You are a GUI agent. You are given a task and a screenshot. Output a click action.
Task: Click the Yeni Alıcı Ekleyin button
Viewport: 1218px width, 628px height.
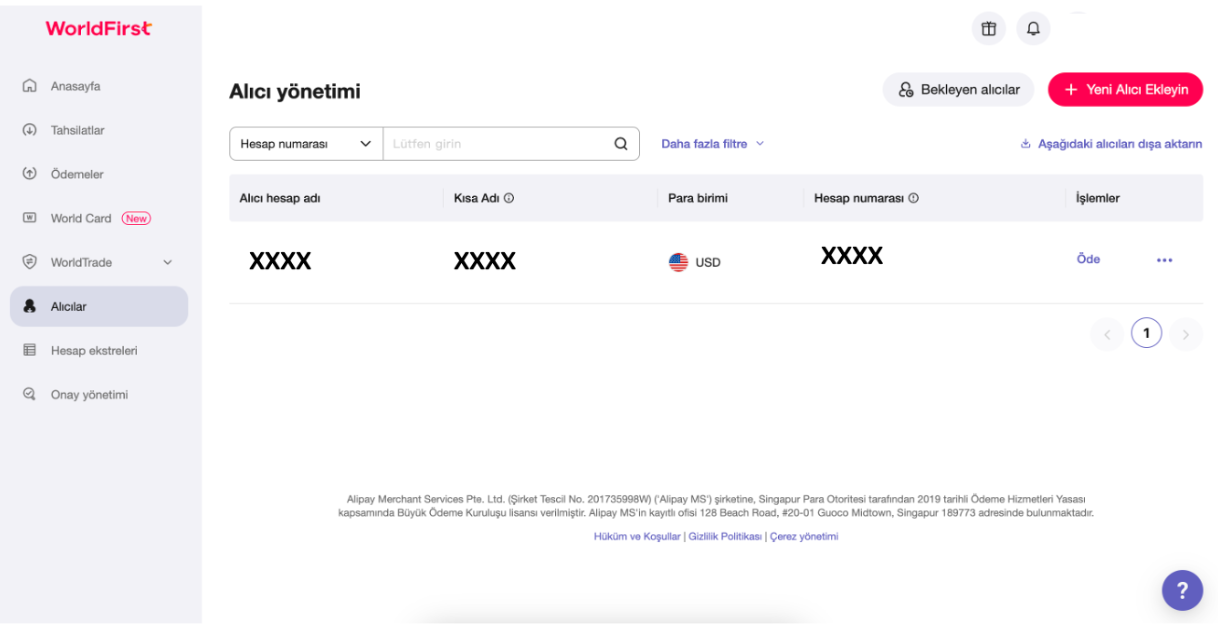[1125, 90]
